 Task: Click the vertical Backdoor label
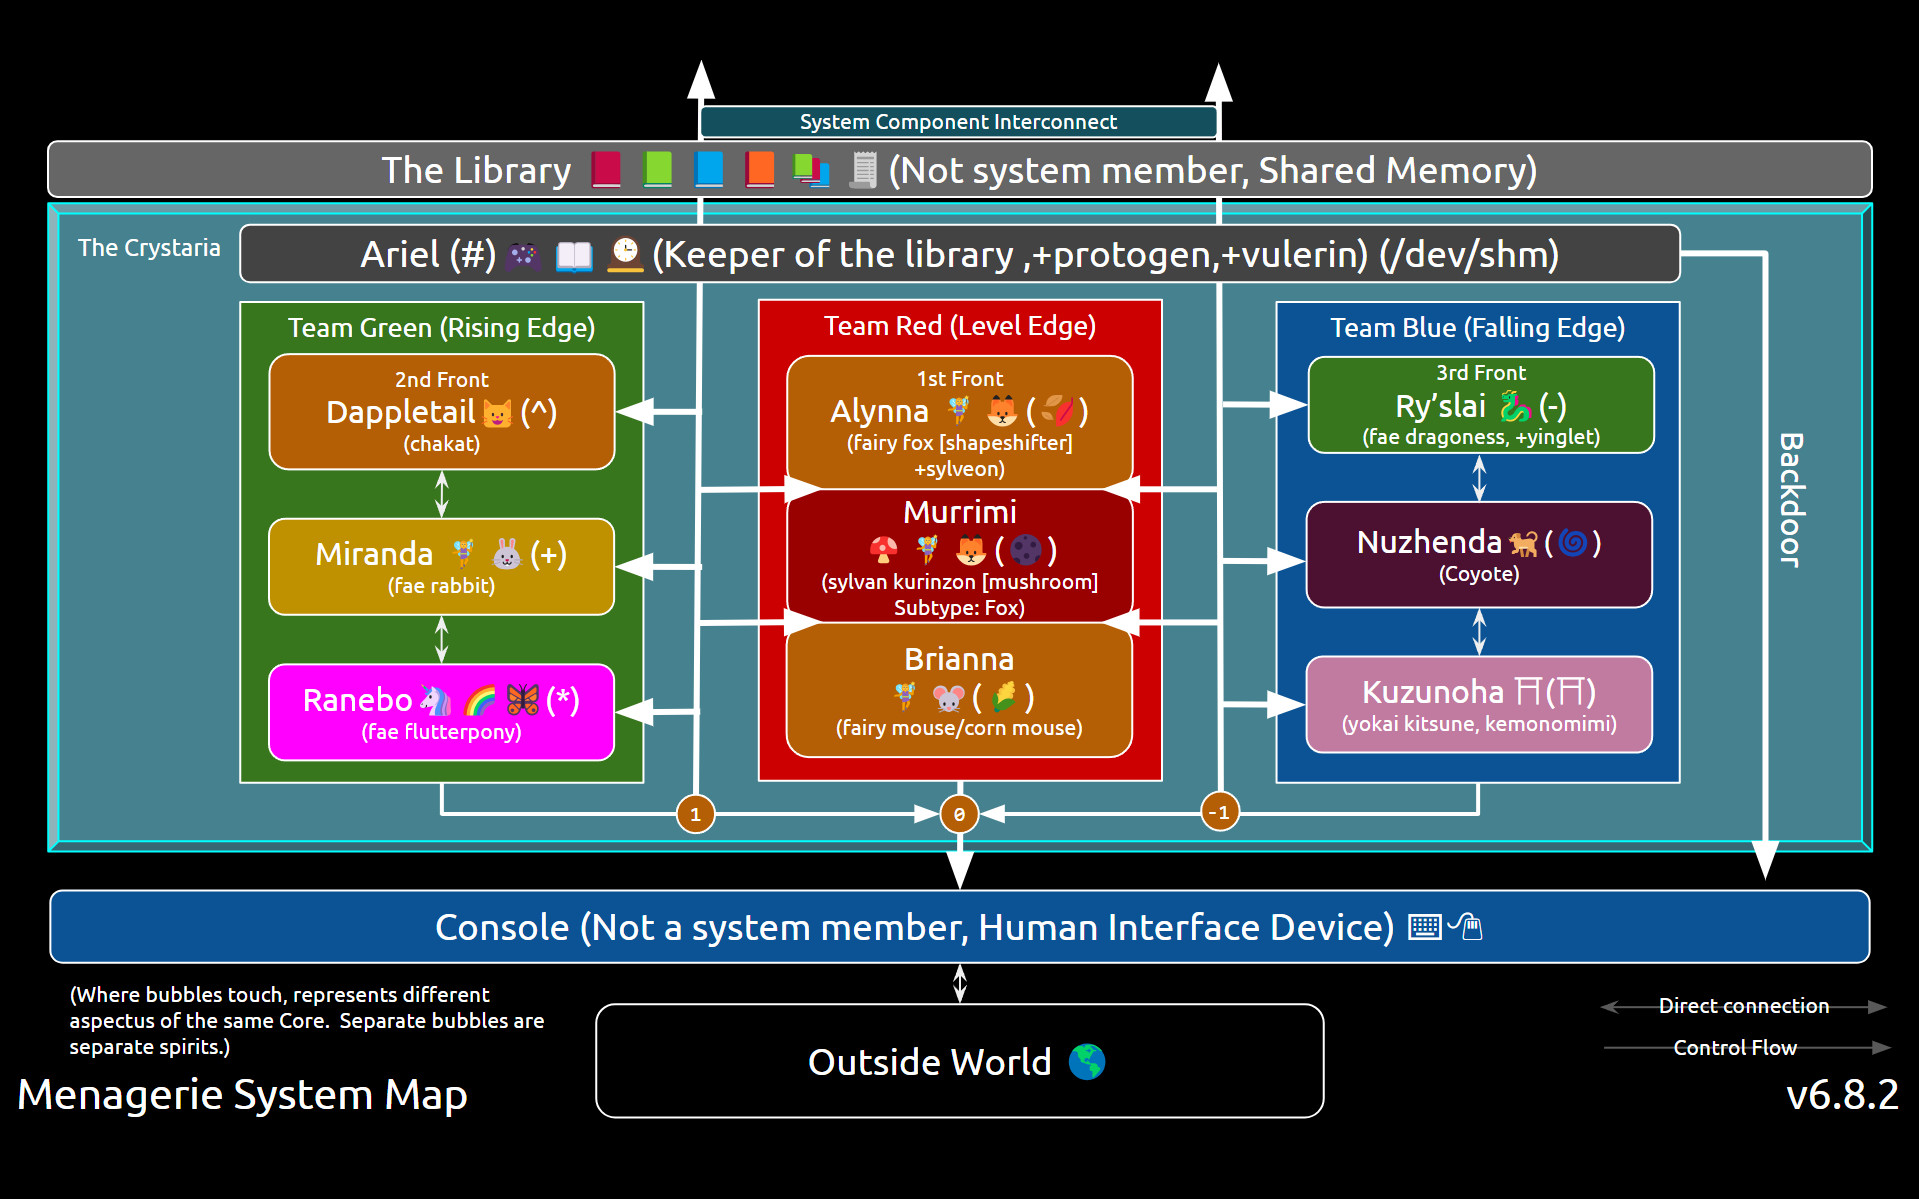pyautogui.click(x=1791, y=500)
